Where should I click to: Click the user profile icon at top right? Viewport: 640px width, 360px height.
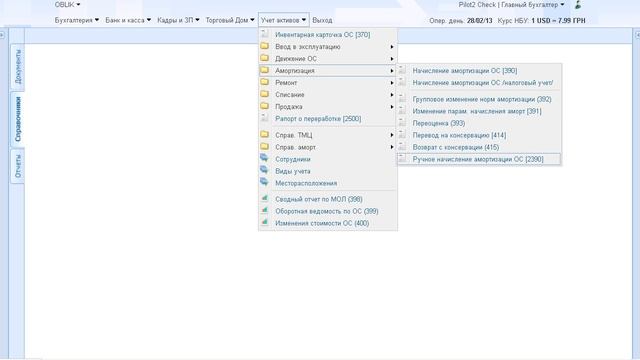point(578,5)
